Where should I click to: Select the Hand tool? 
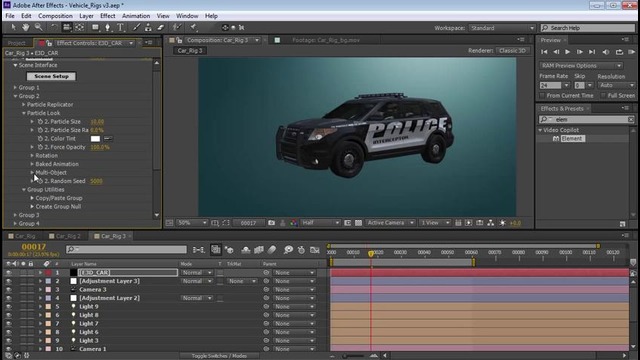(26, 27)
